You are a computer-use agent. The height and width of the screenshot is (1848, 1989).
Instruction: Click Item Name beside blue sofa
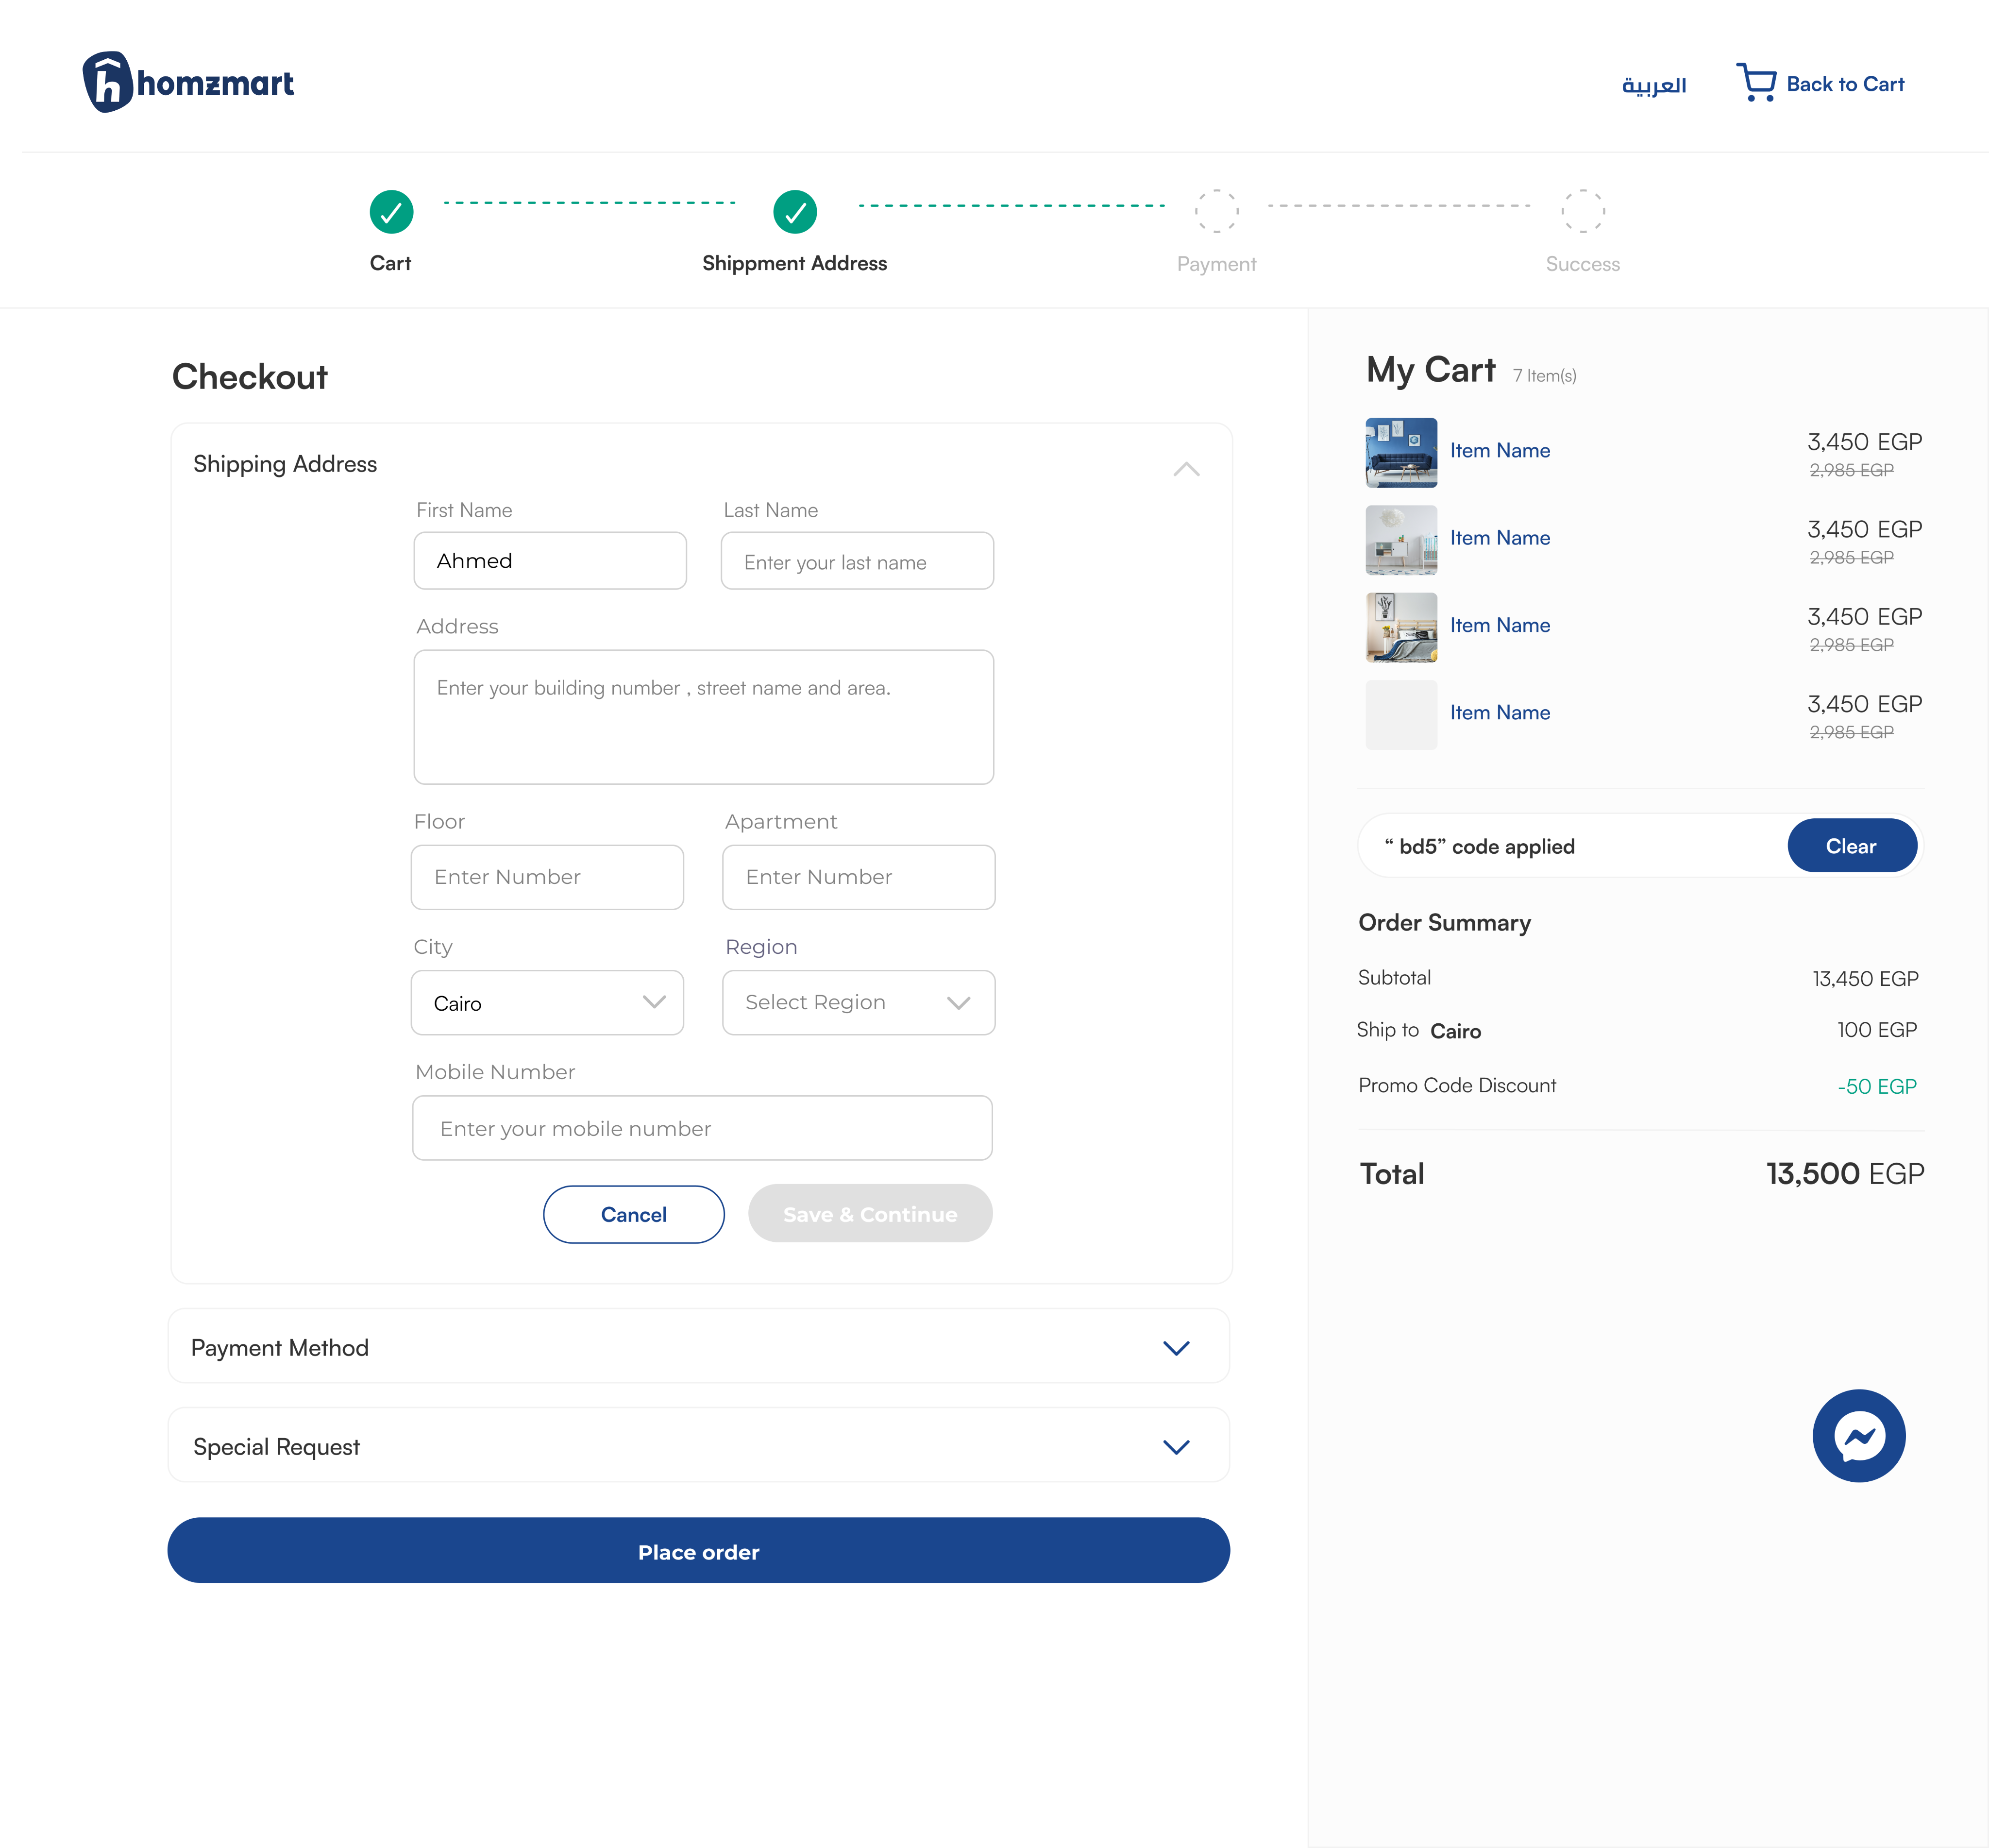pyautogui.click(x=1500, y=450)
